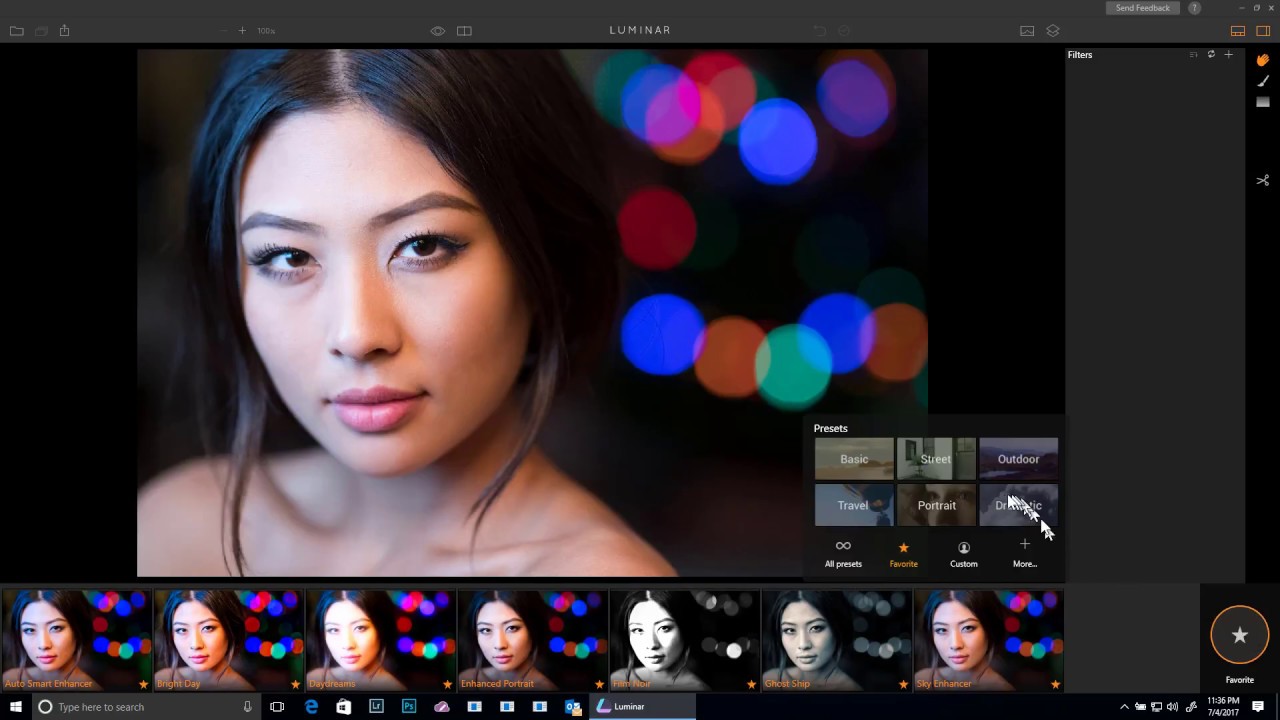Click the history clock icon
This screenshot has height=720, width=1280.
[x=844, y=31]
